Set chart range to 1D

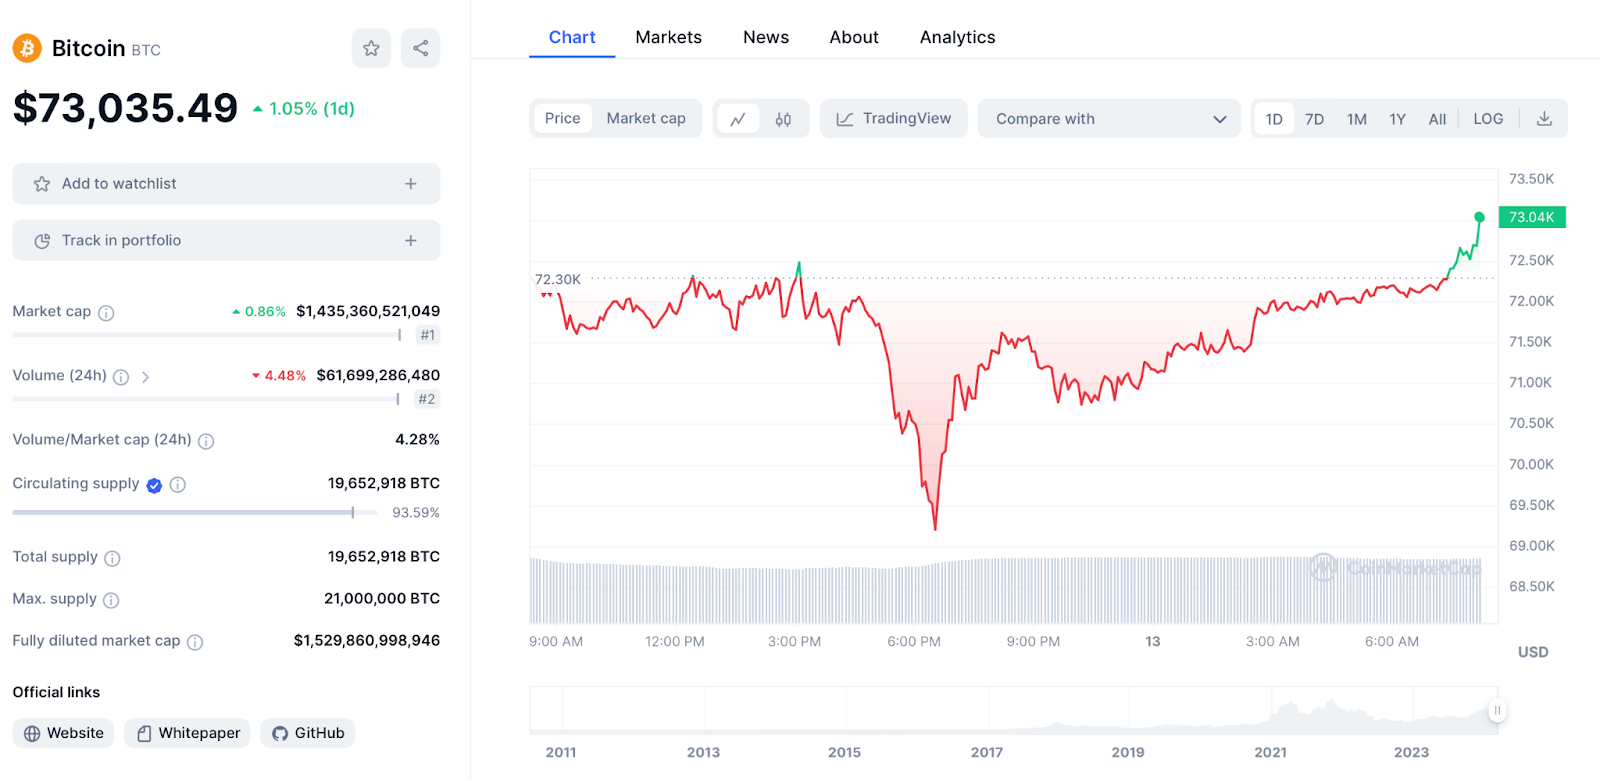pos(1274,119)
